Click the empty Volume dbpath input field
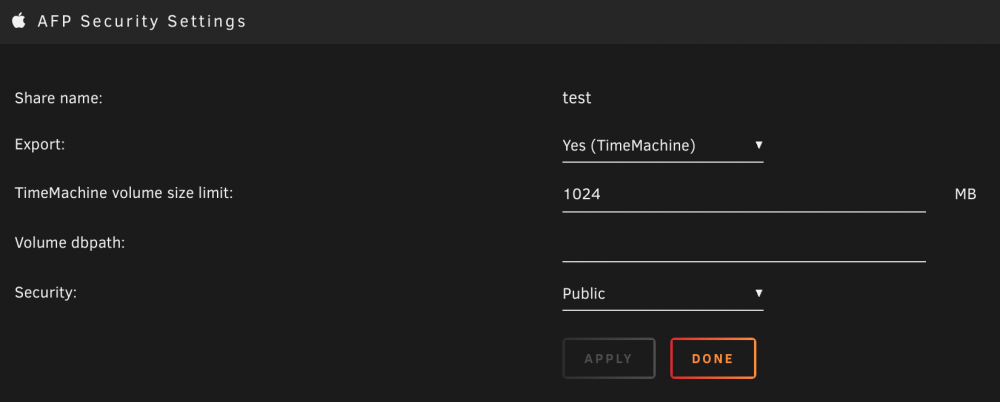 744,244
